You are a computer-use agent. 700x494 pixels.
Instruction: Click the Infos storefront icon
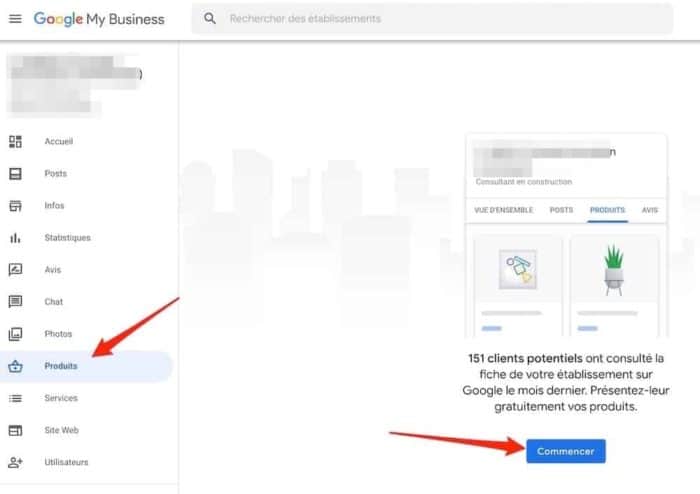click(15, 206)
